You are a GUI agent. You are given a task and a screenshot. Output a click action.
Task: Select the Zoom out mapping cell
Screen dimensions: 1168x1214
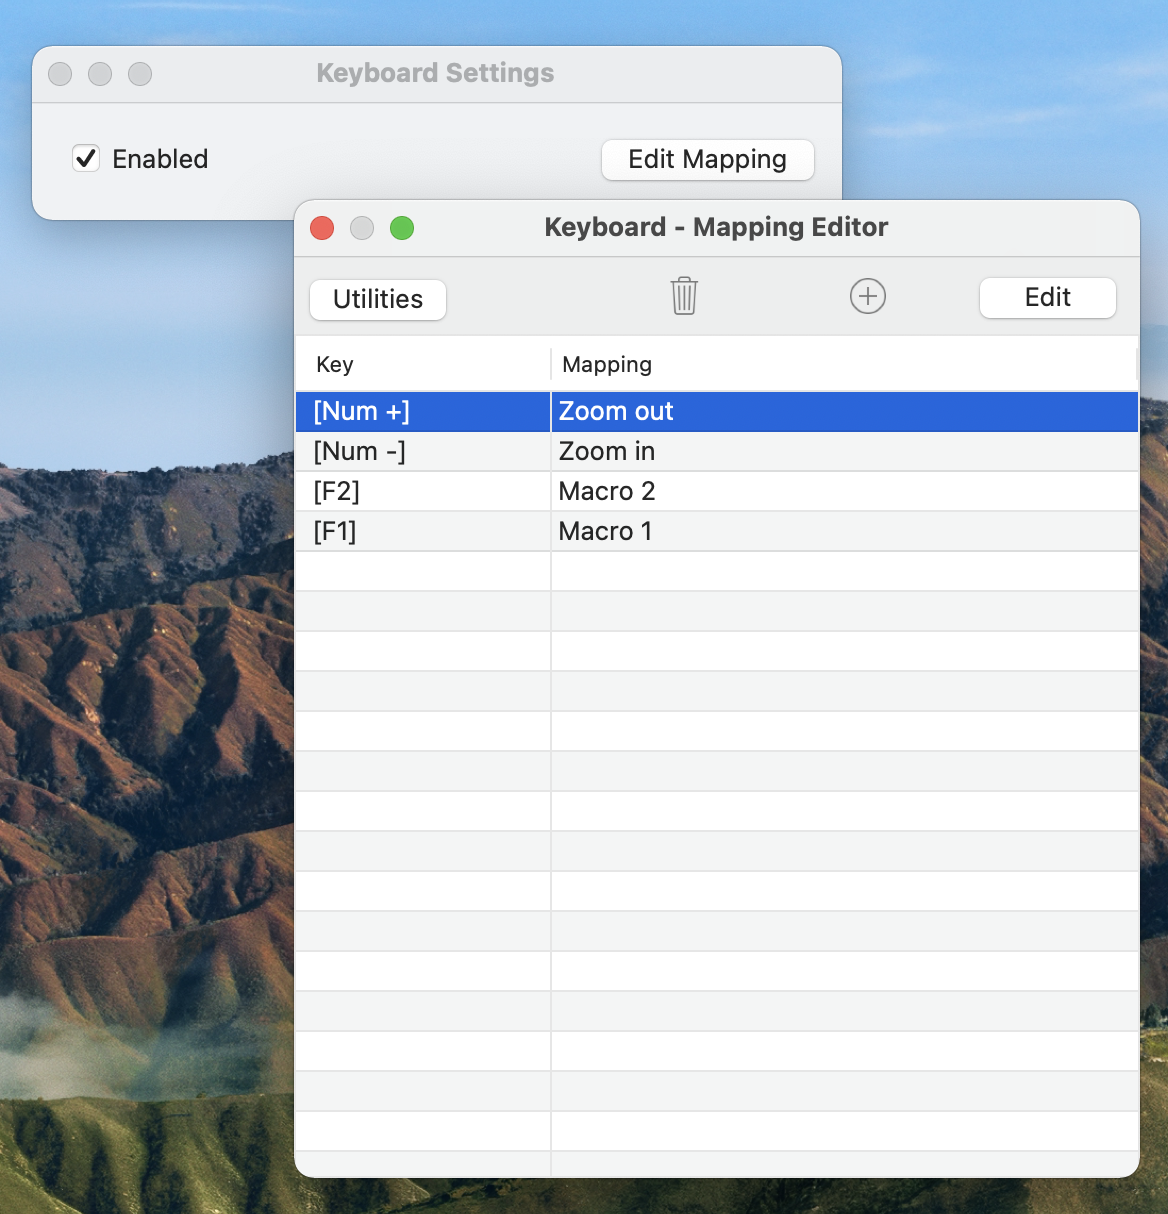(x=845, y=411)
